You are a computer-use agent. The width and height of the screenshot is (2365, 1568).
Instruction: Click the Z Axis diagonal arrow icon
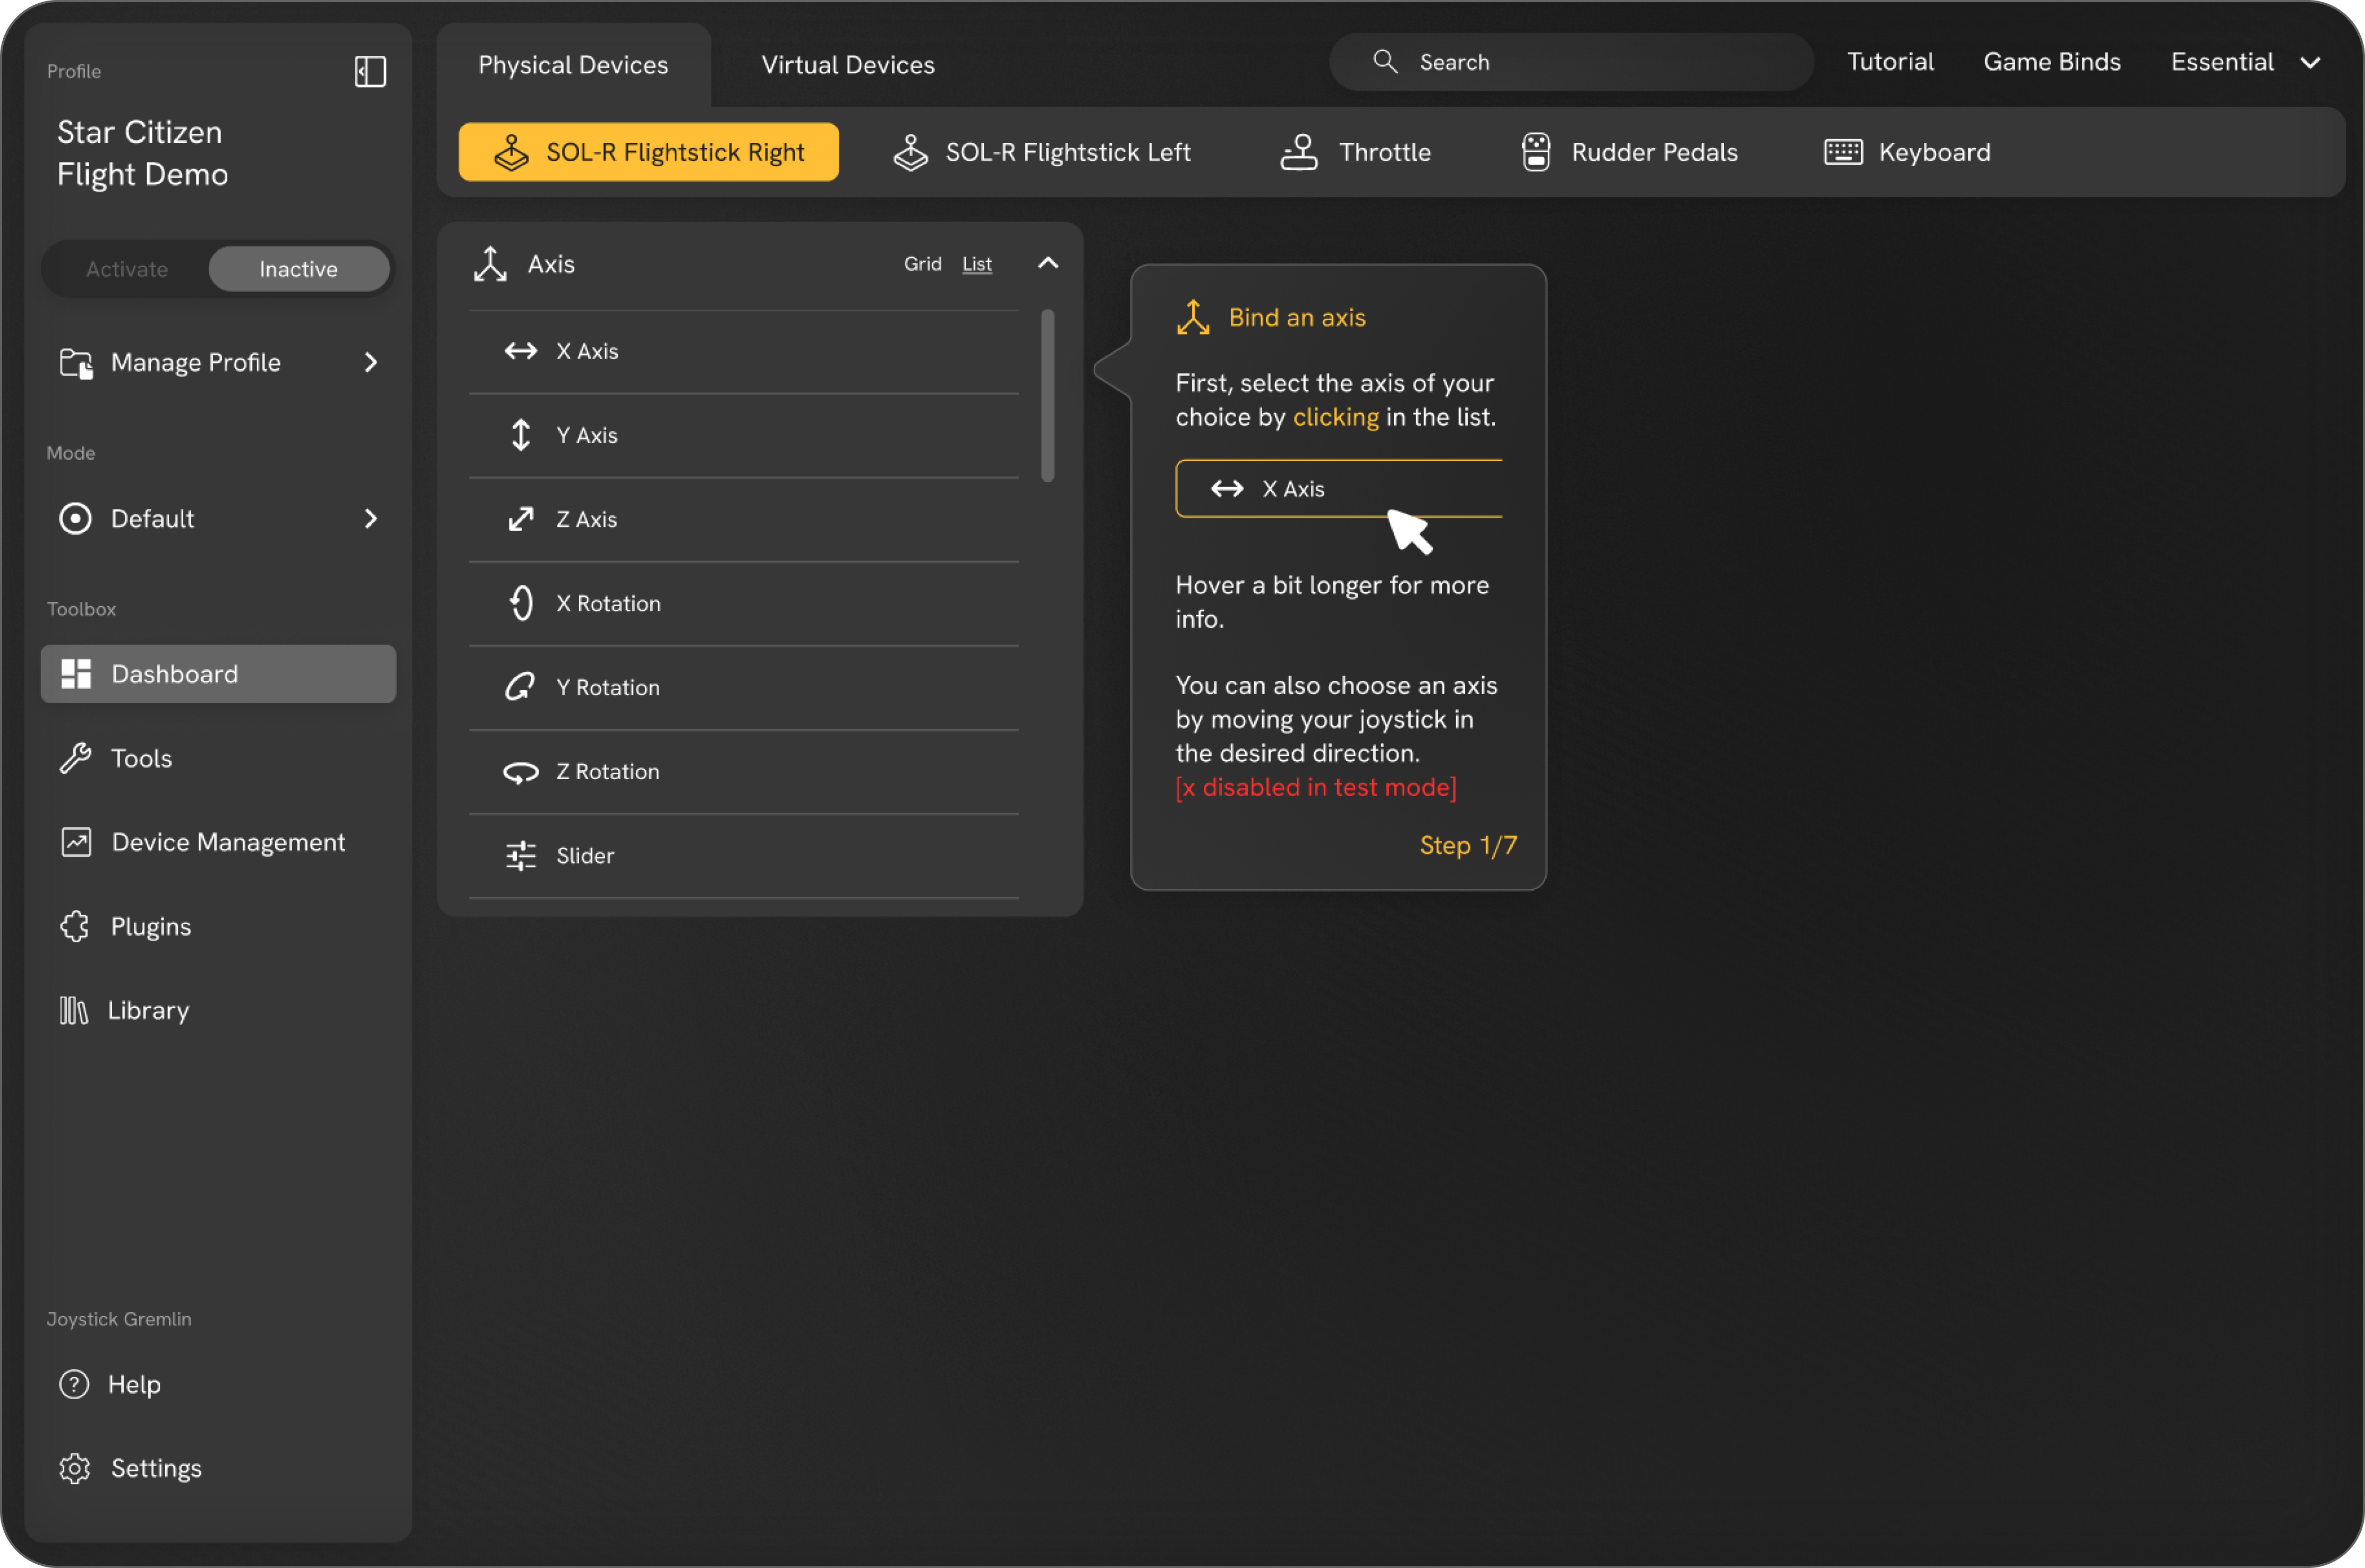[x=521, y=519]
